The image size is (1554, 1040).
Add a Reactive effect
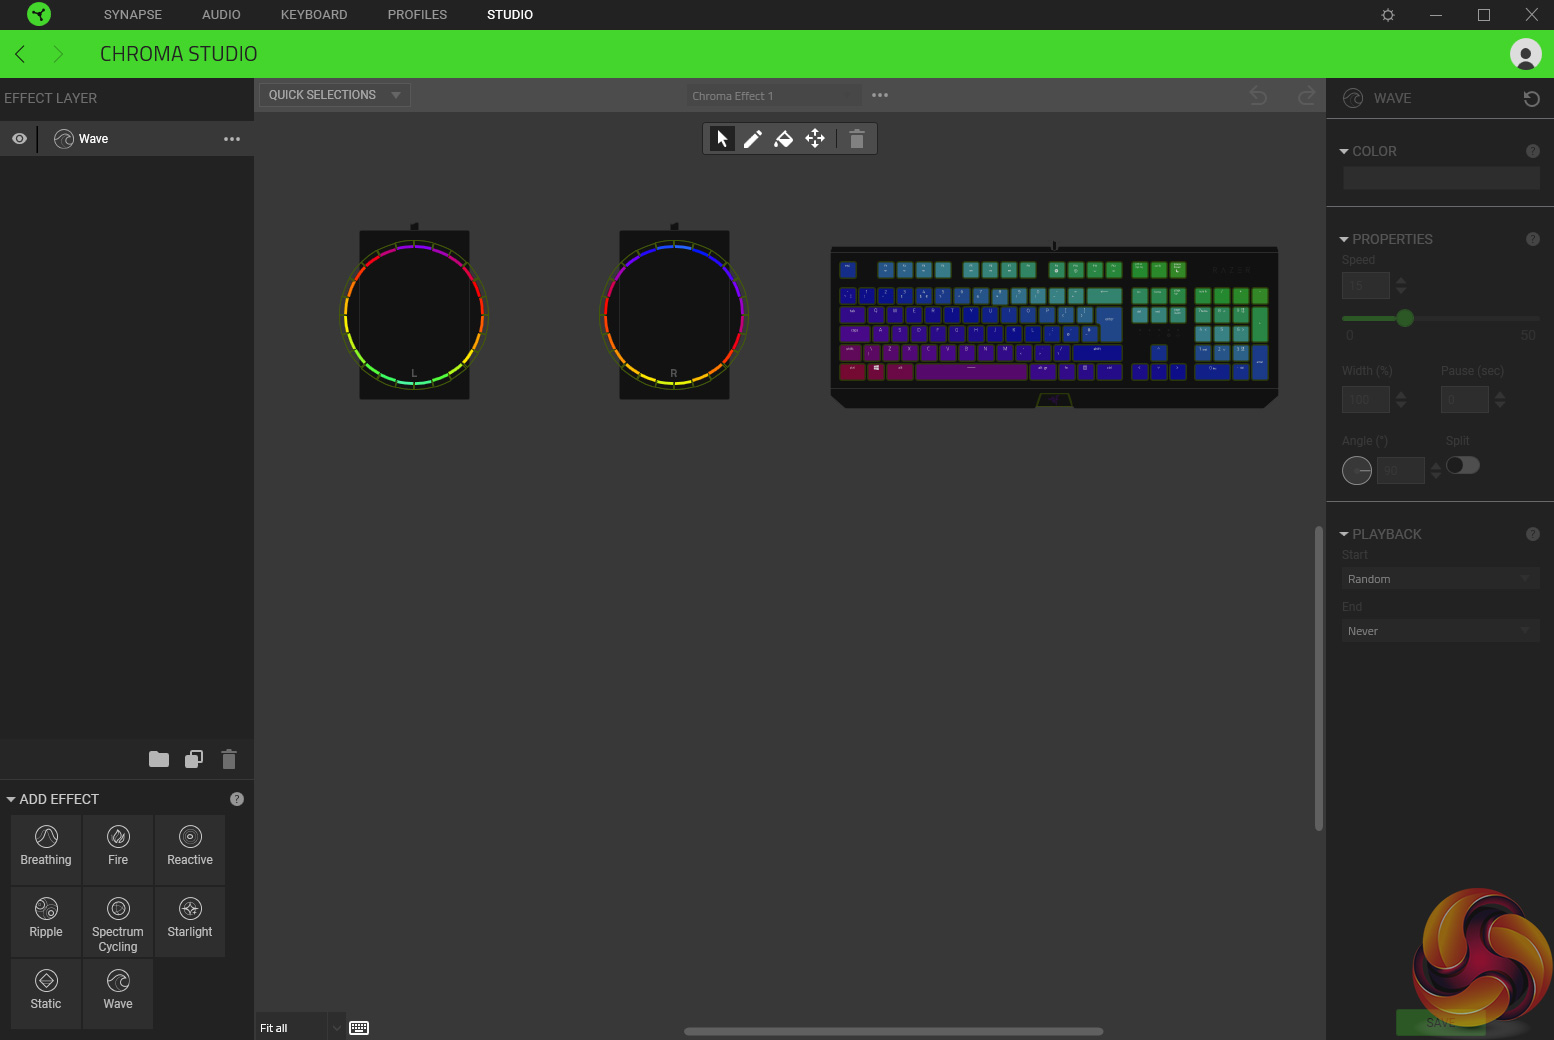[x=190, y=850]
